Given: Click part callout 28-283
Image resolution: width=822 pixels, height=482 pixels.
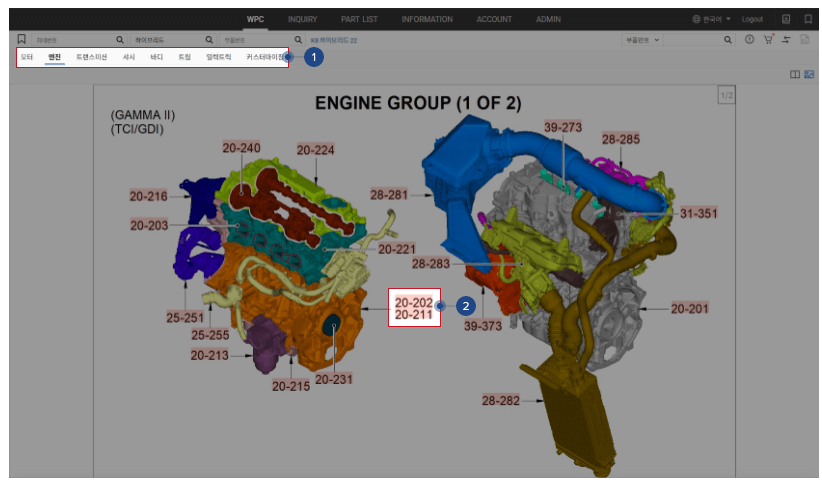Looking at the screenshot, I should coord(431,264).
